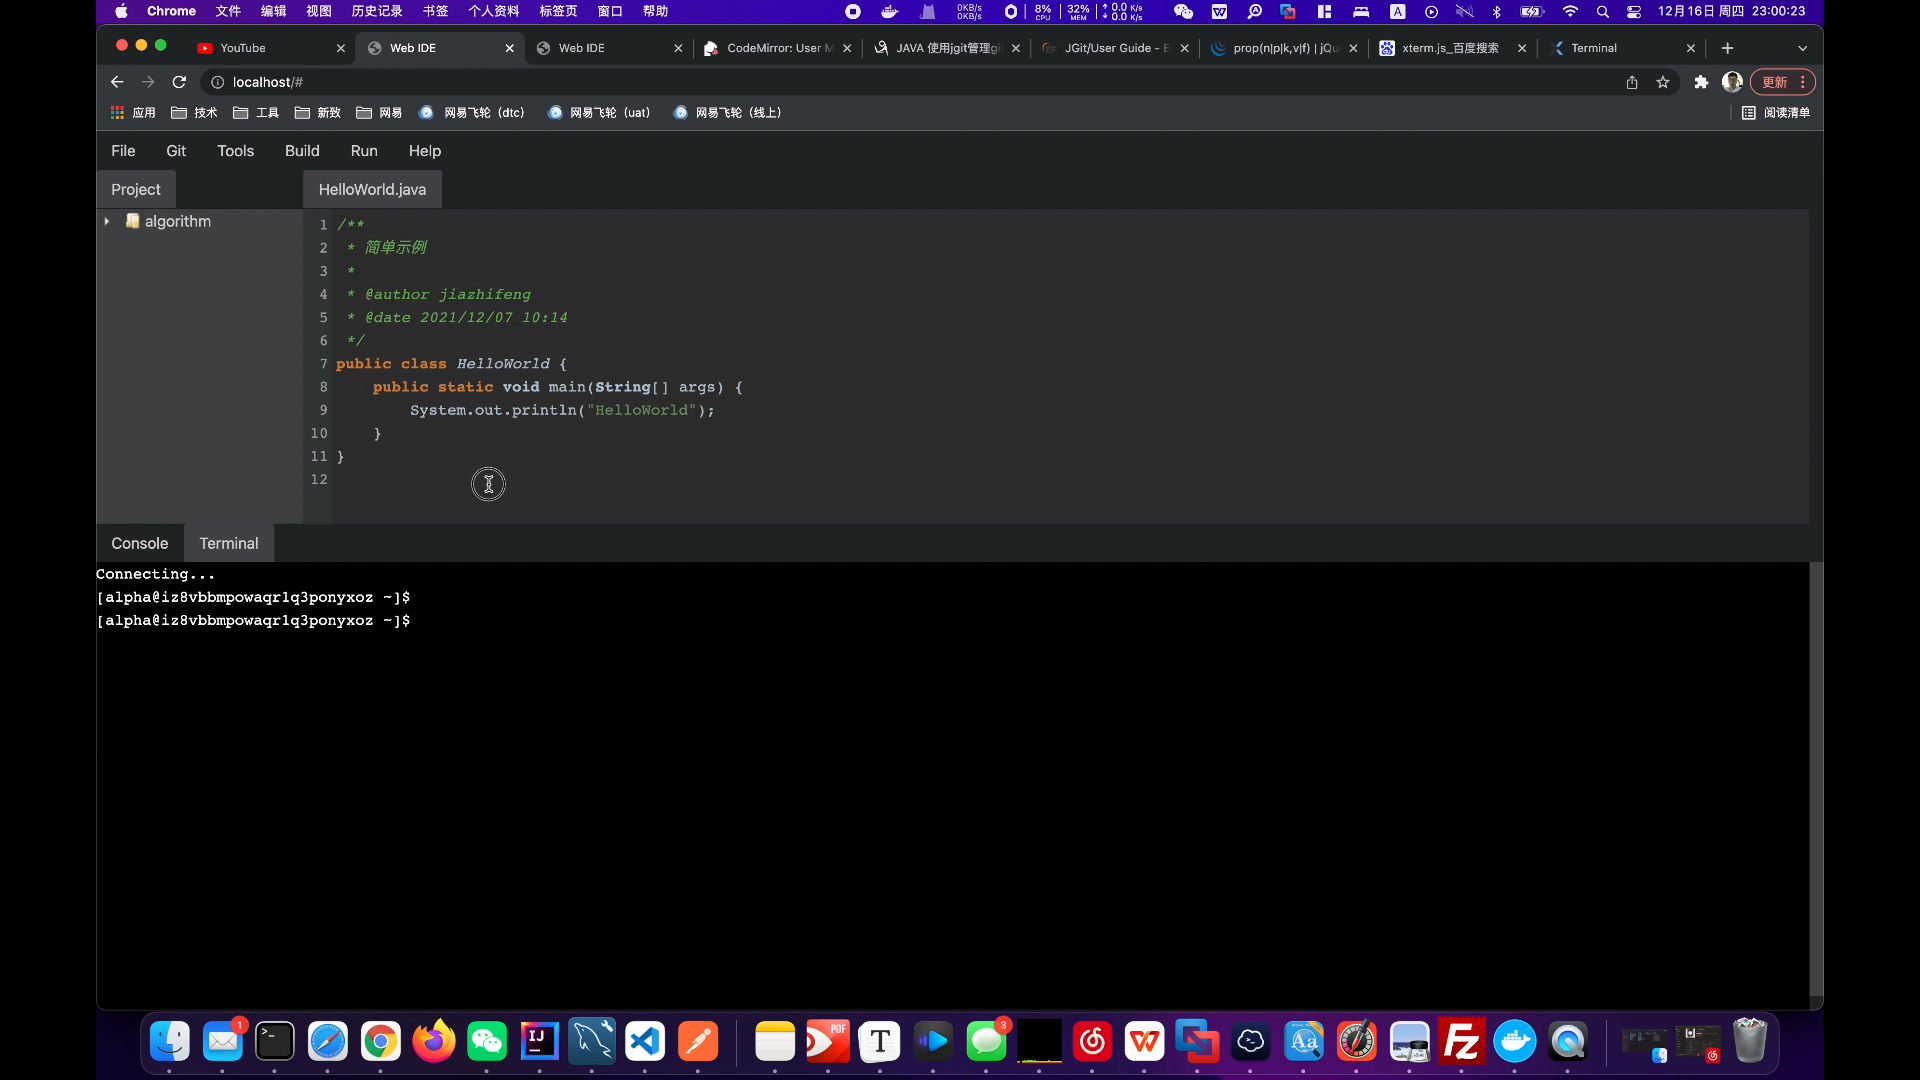Open the Build menu
The height and width of the screenshot is (1080, 1920).
(x=302, y=151)
